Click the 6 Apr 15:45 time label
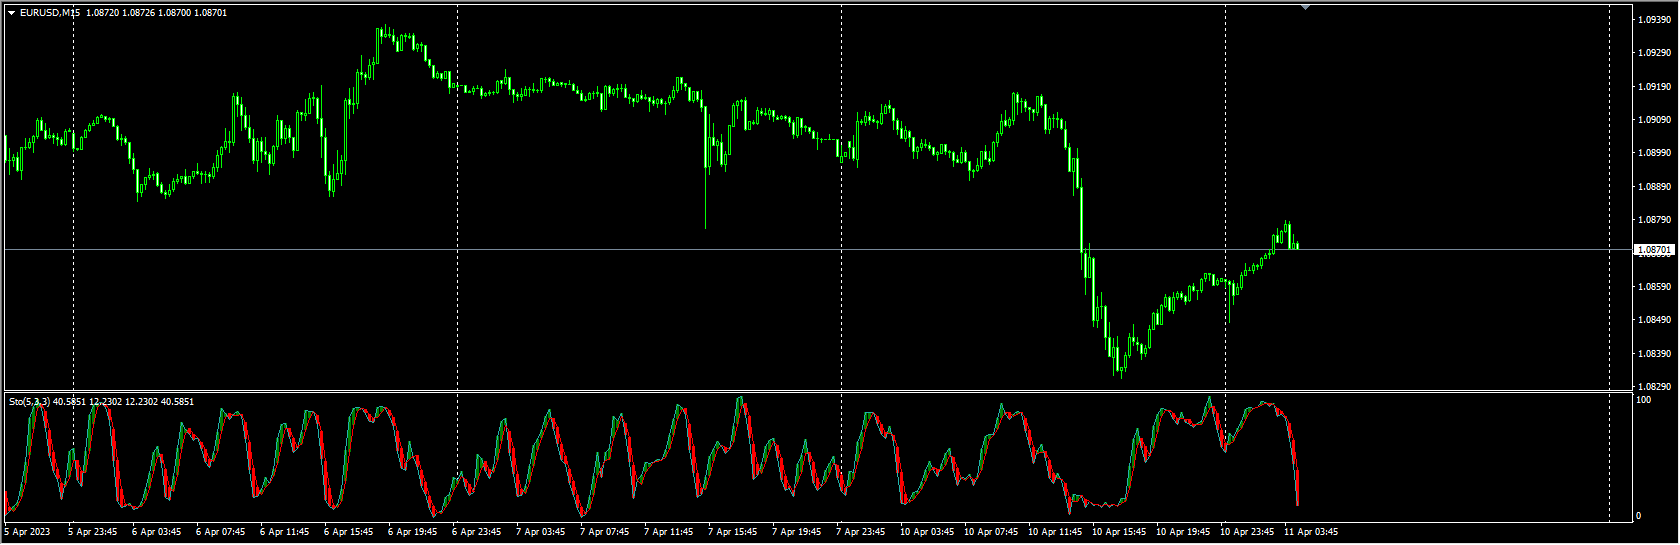The height and width of the screenshot is (545, 1680). tap(348, 532)
